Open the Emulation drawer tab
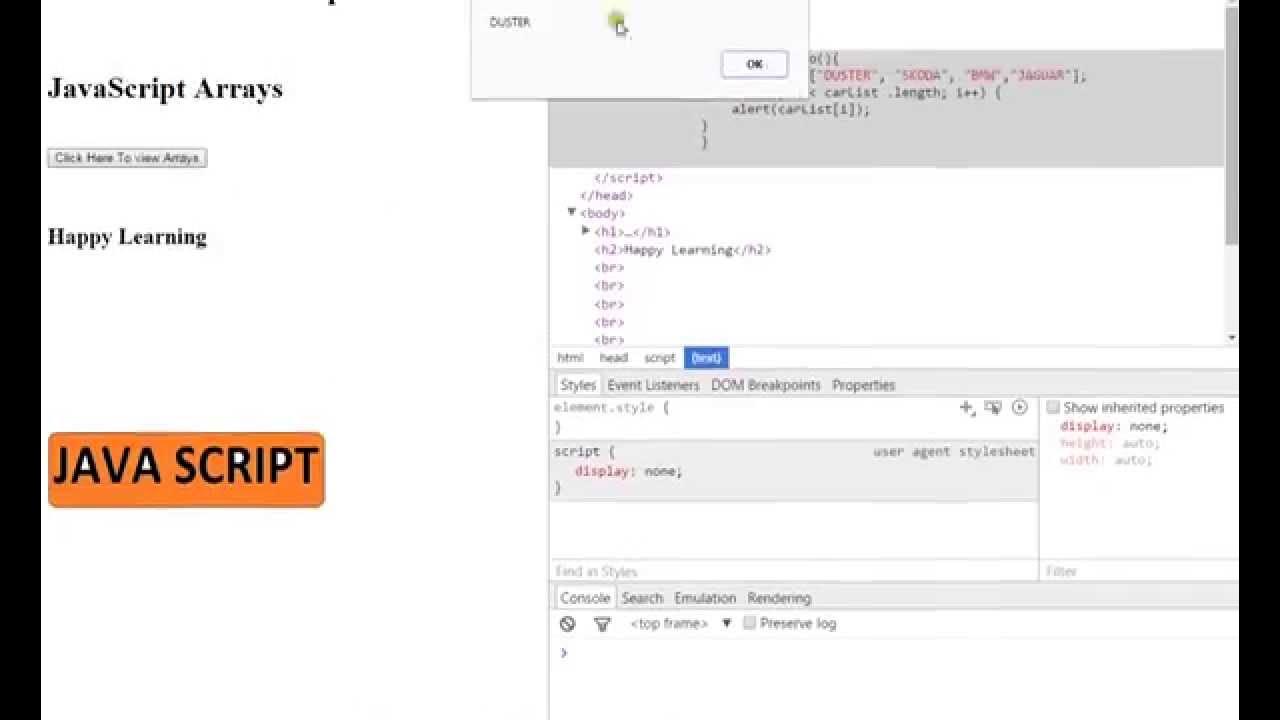Screen dimensions: 1280x720 click(705, 598)
